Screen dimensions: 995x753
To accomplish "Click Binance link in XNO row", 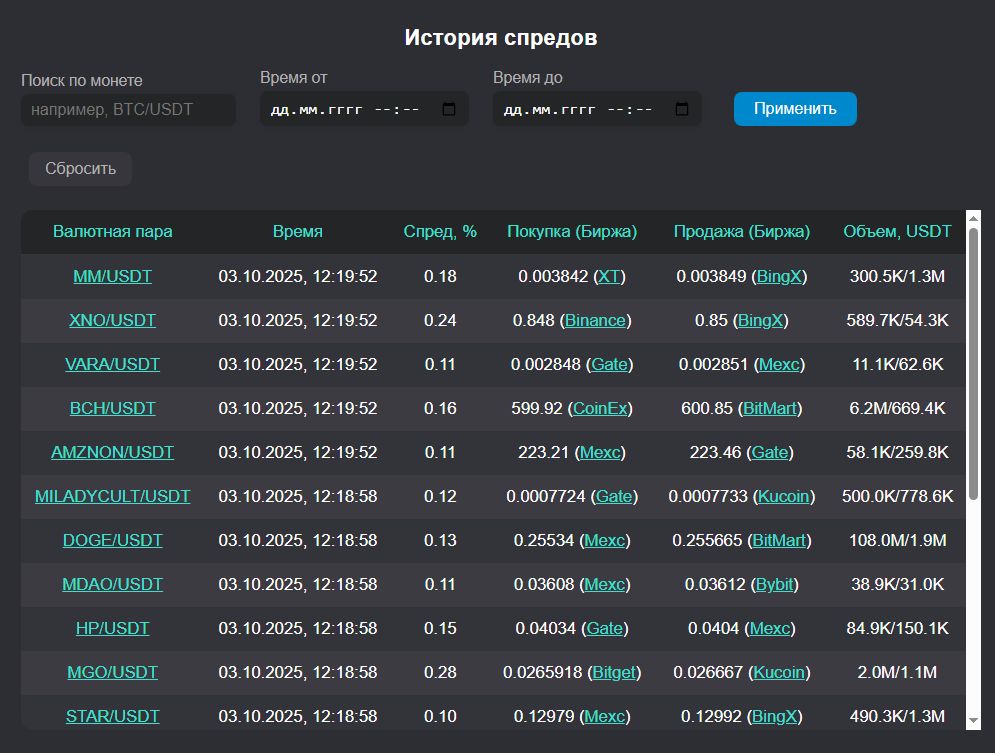I will point(595,320).
